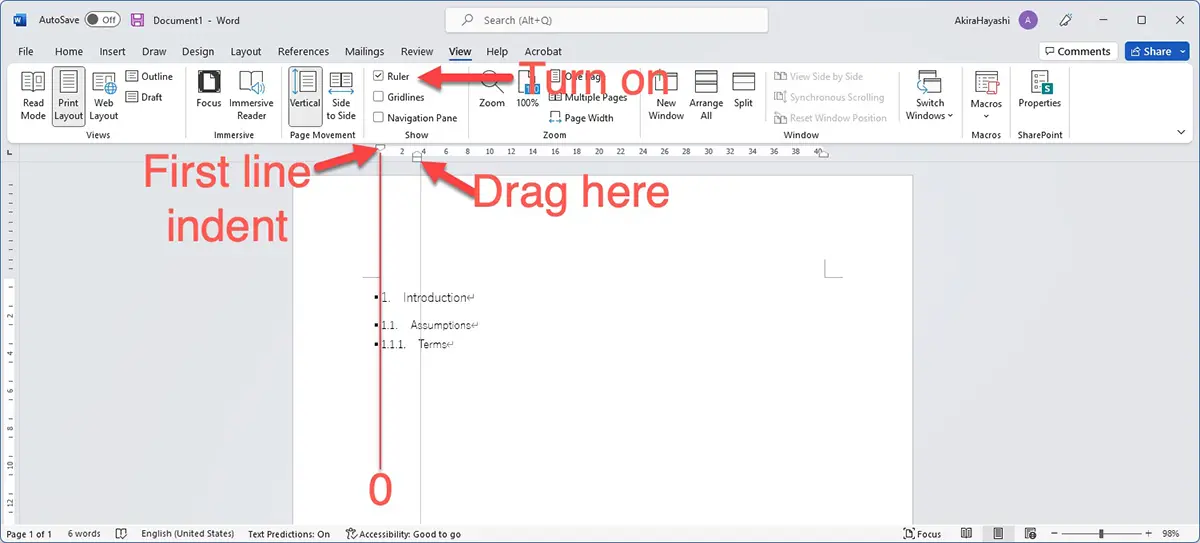
Task: Click the tab selector at ruler's left end
Action: click(9, 152)
